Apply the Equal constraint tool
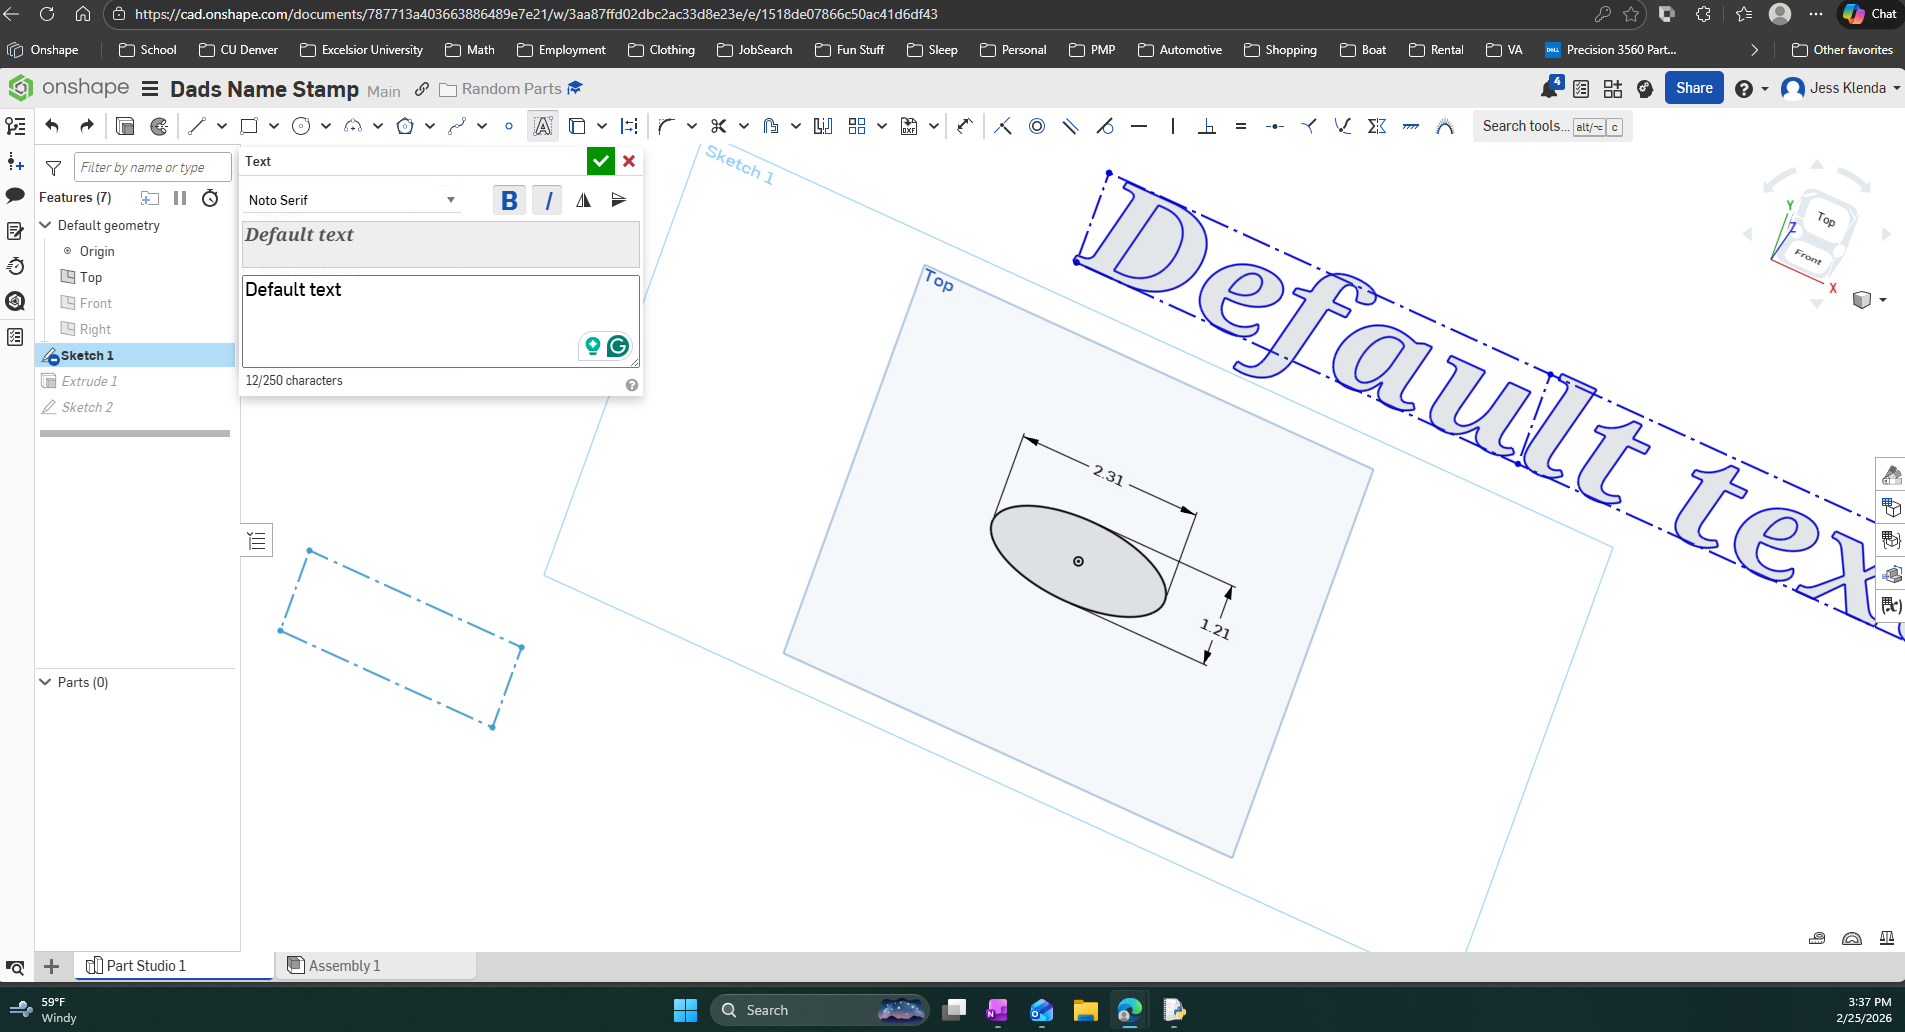1905x1032 pixels. (x=1241, y=126)
